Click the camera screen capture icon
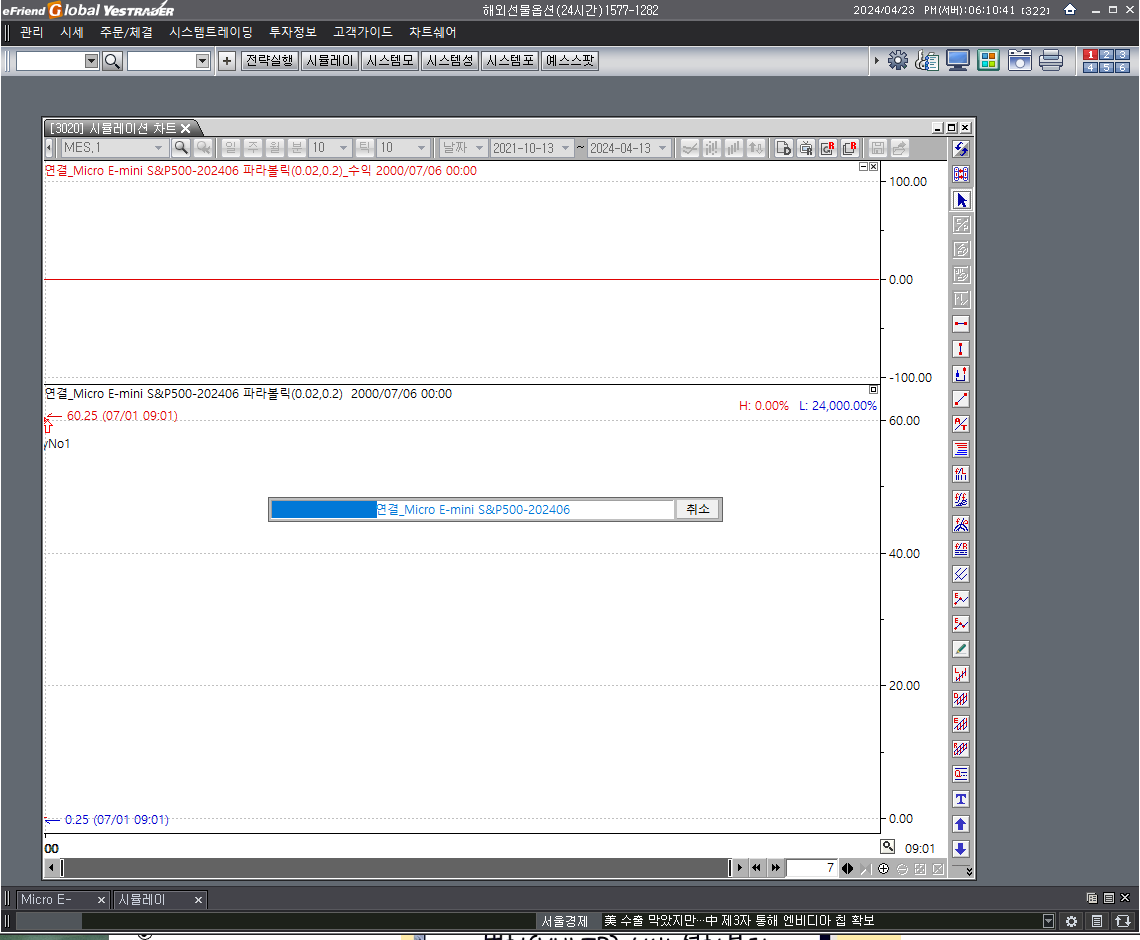Viewport: 1140px width, 940px height. (x=1019, y=61)
